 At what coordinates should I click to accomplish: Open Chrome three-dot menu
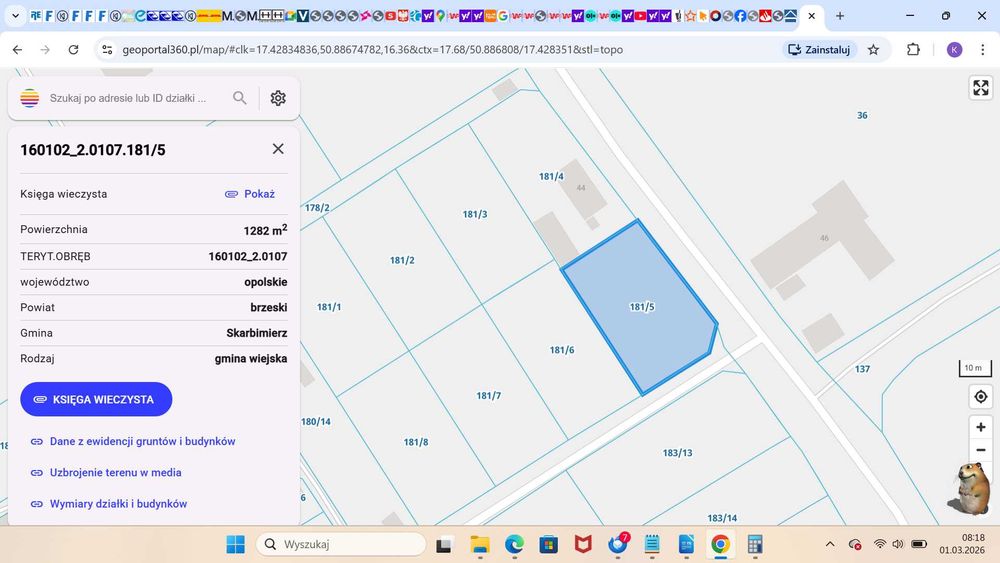[983, 50]
